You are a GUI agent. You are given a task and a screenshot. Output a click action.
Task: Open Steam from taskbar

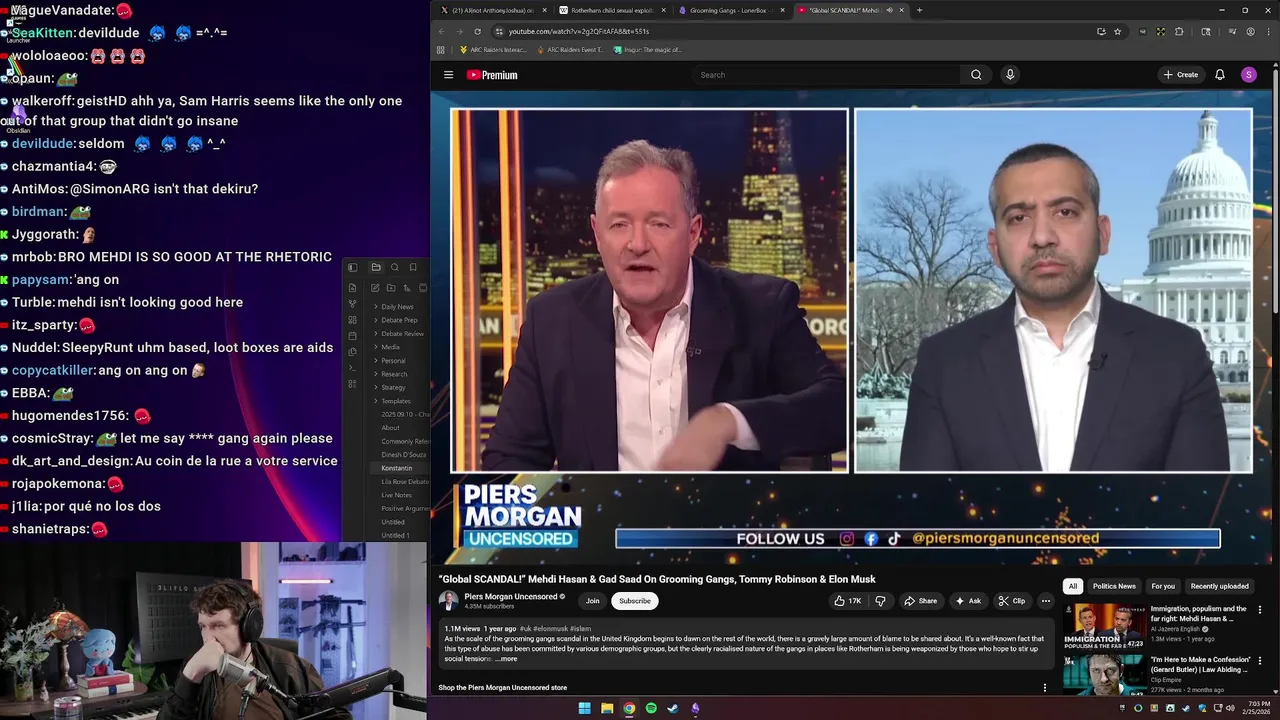(673, 708)
